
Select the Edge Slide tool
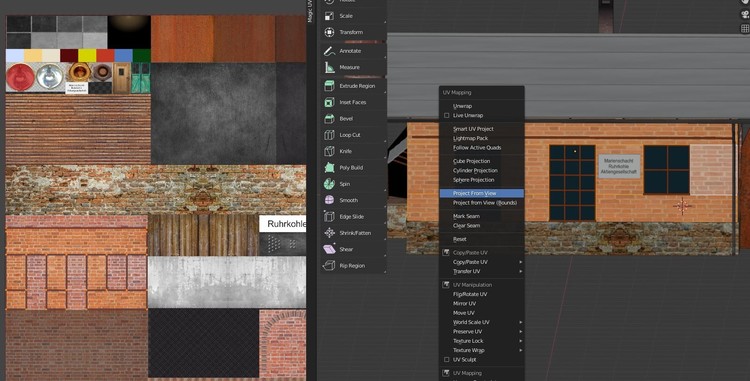353,217
